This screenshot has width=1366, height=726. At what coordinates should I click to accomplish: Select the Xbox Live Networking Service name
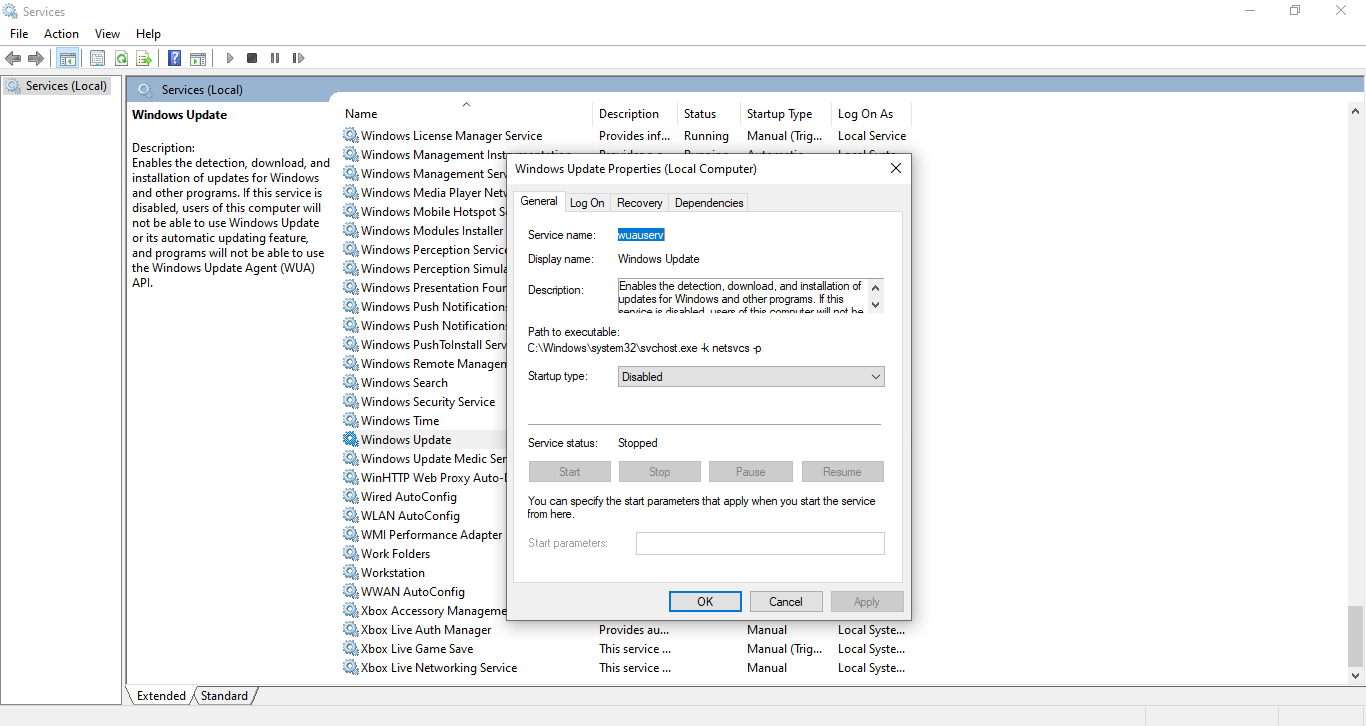pyautogui.click(x=439, y=667)
